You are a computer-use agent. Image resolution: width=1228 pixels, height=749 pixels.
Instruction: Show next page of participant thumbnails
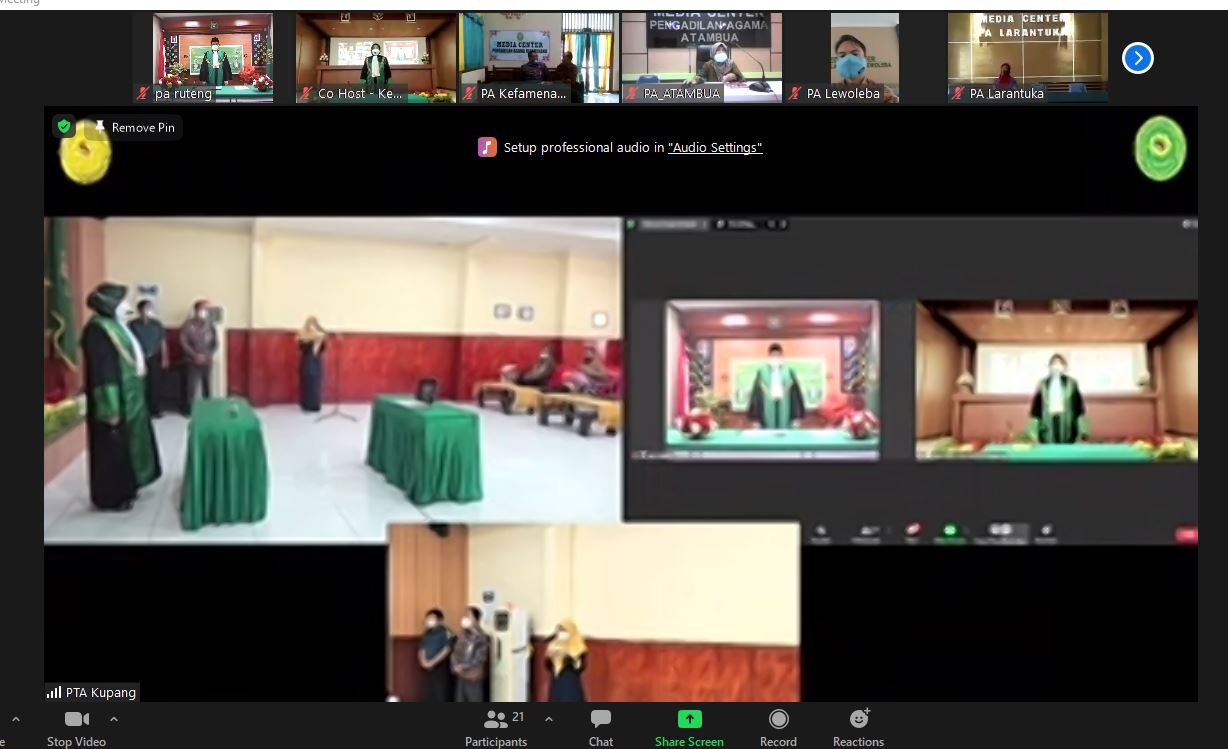tap(1137, 58)
